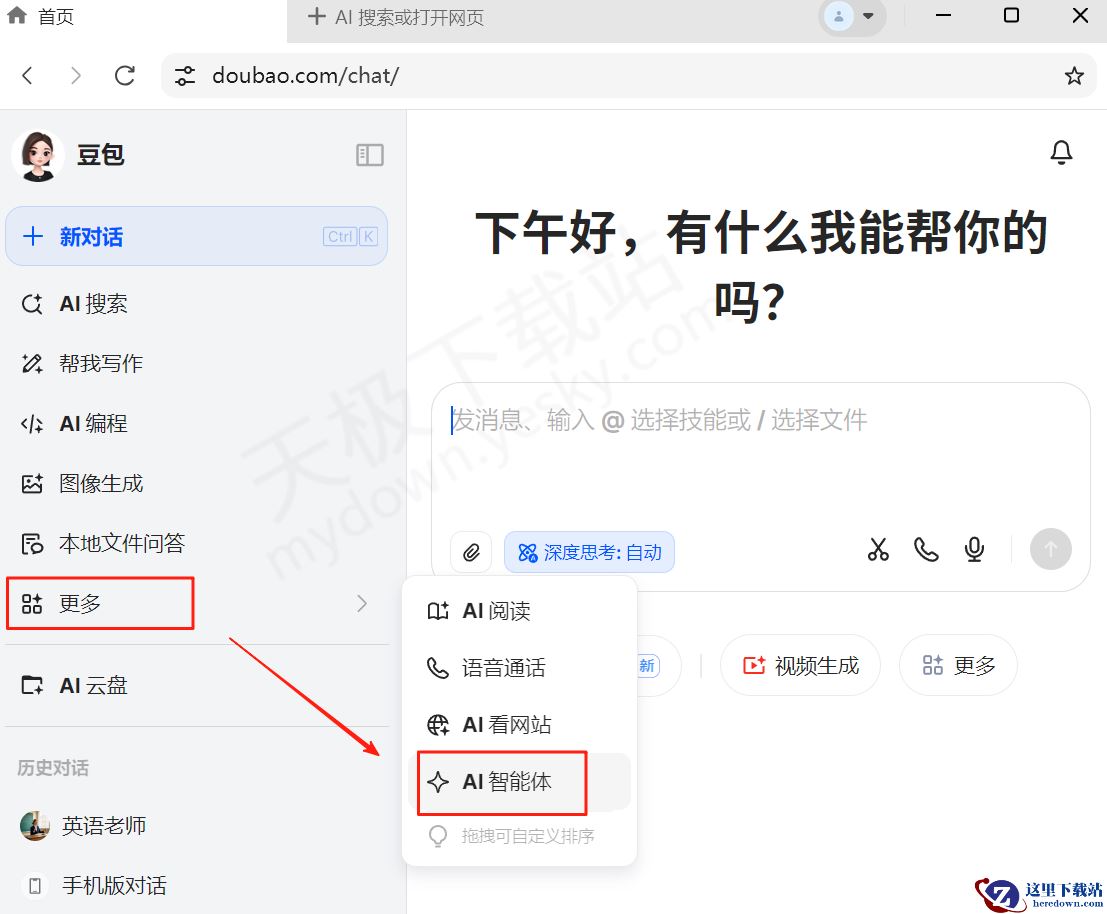Open new tab 'AI 搜索或打开网页'
This screenshot has width=1107, height=914.
point(395,17)
